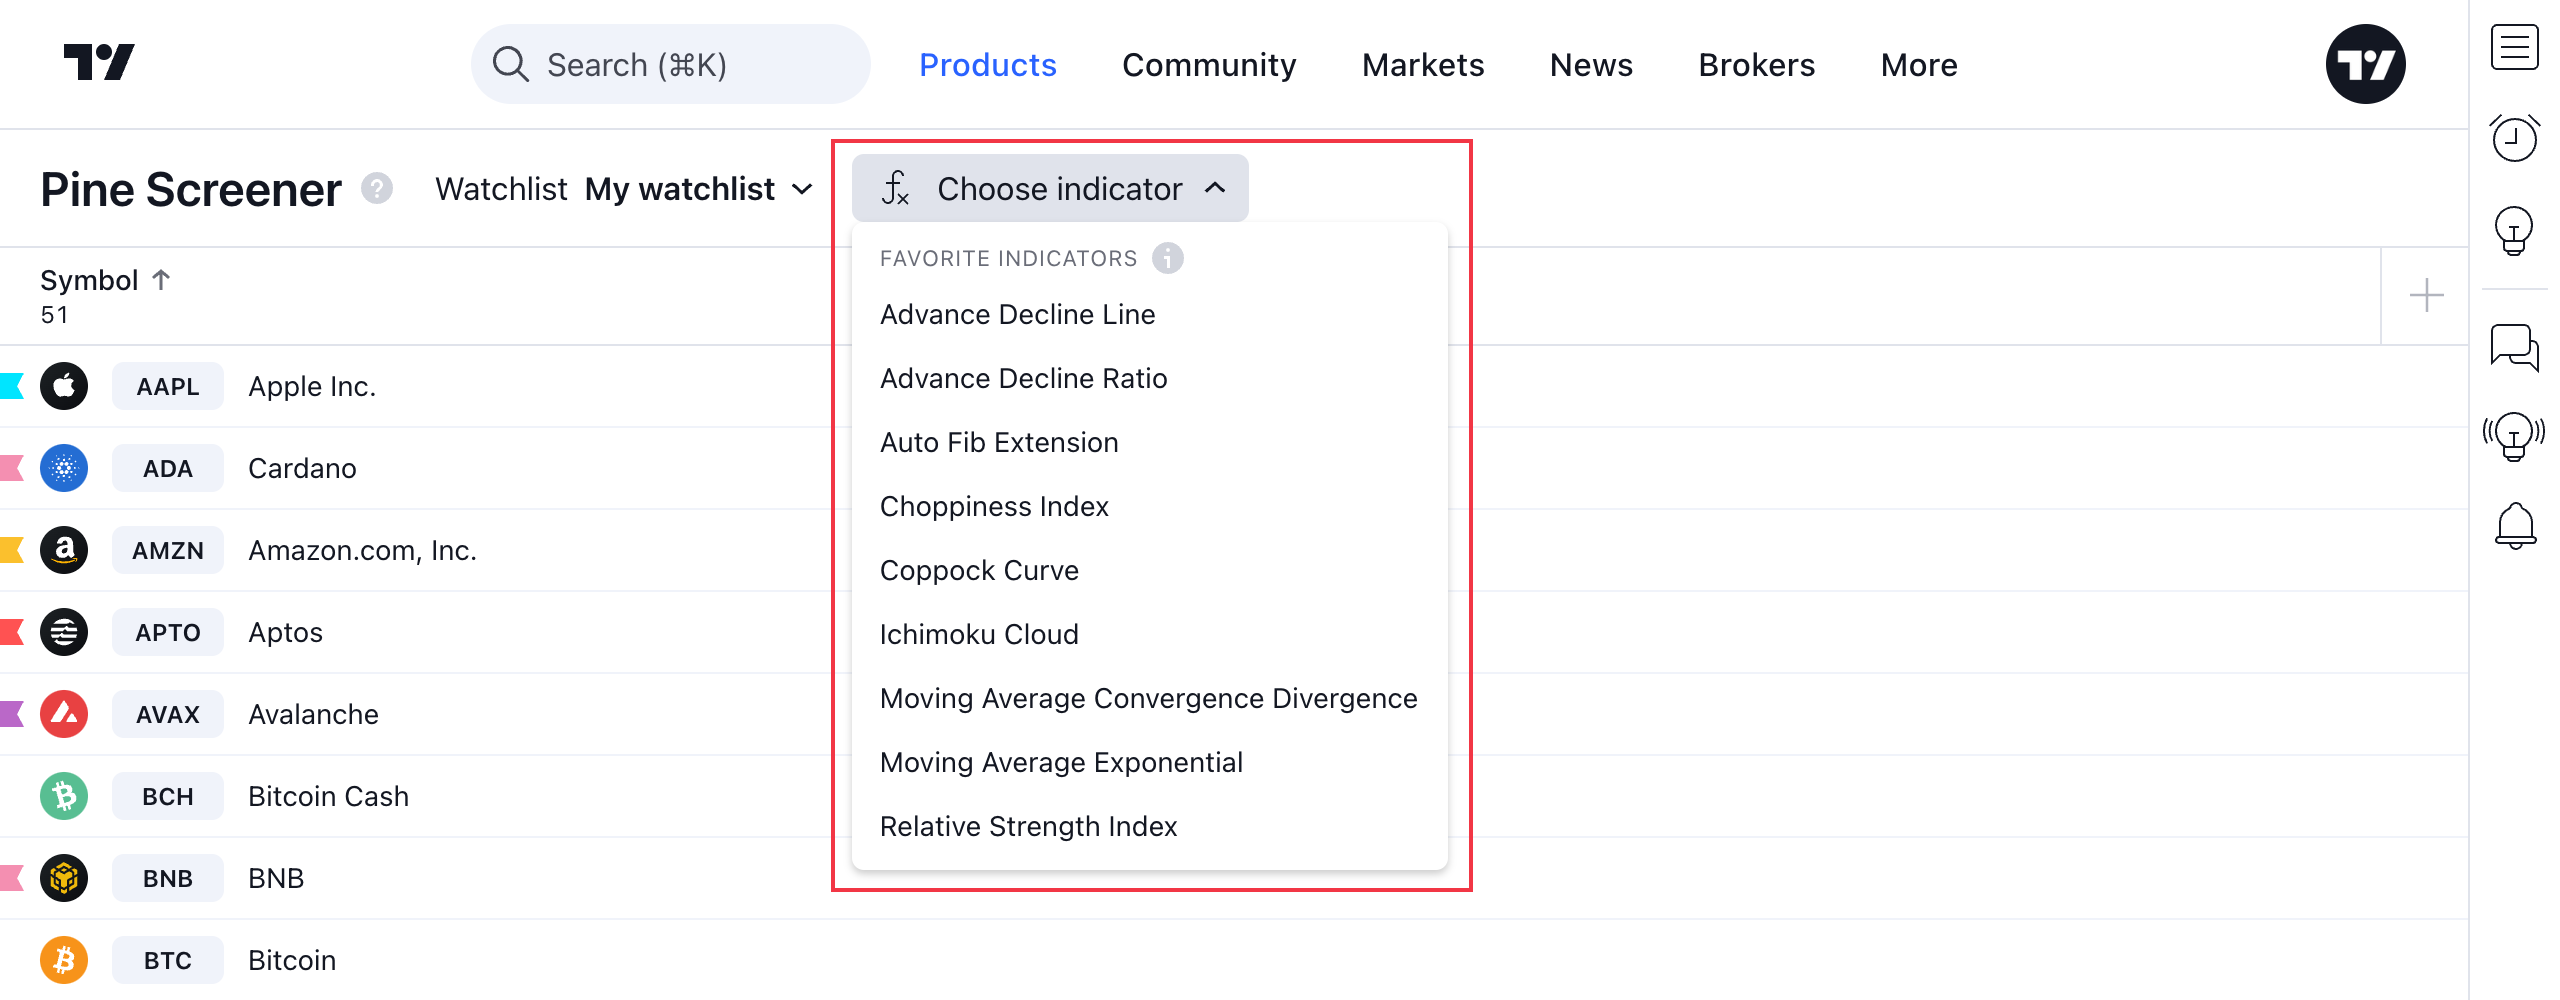2560x1000 pixels.
Task: Click the BTC ticker badge
Action: click(168, 960)
